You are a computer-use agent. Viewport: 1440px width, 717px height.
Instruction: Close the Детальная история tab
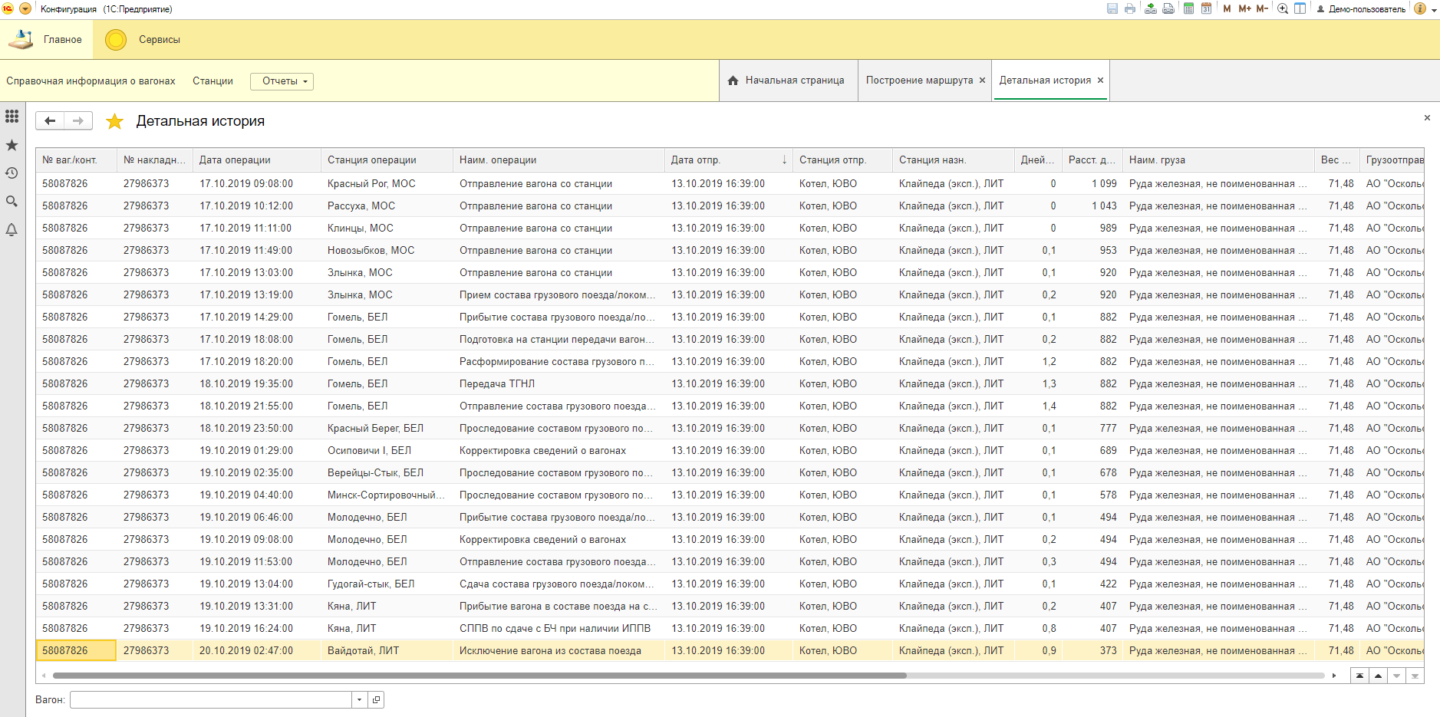1100,80
